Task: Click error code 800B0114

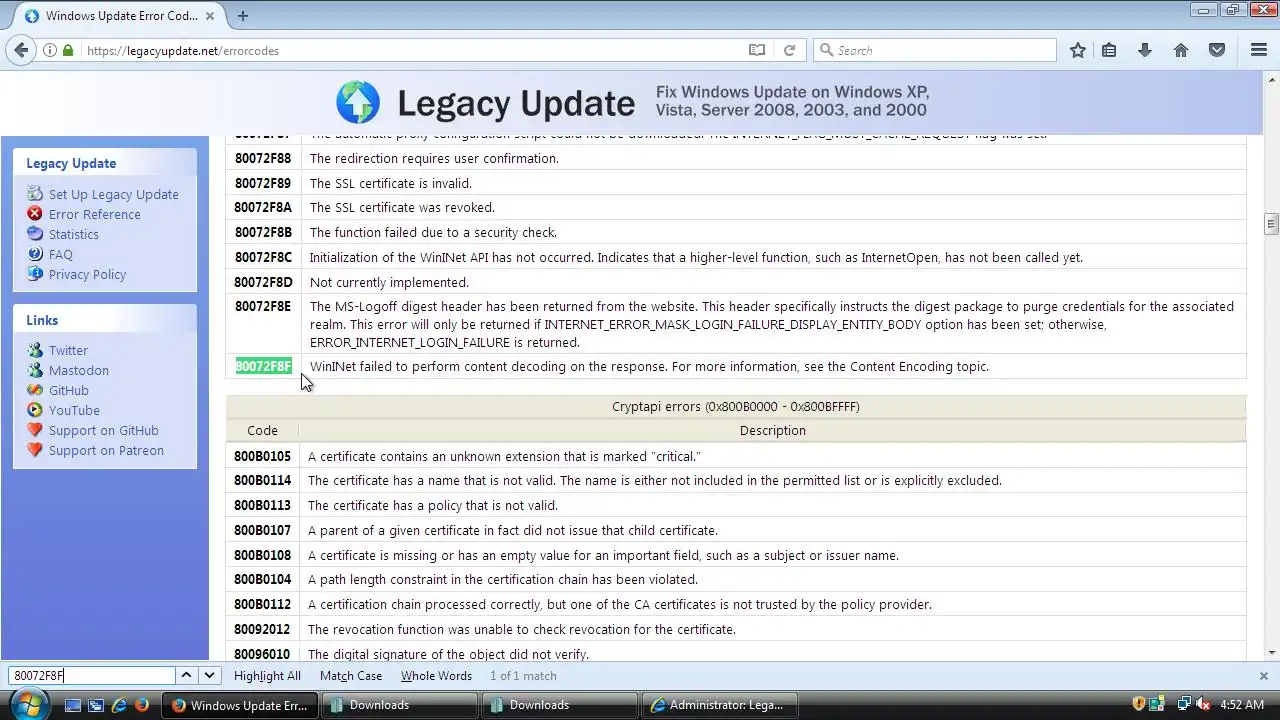Action: tap(262, 480)
